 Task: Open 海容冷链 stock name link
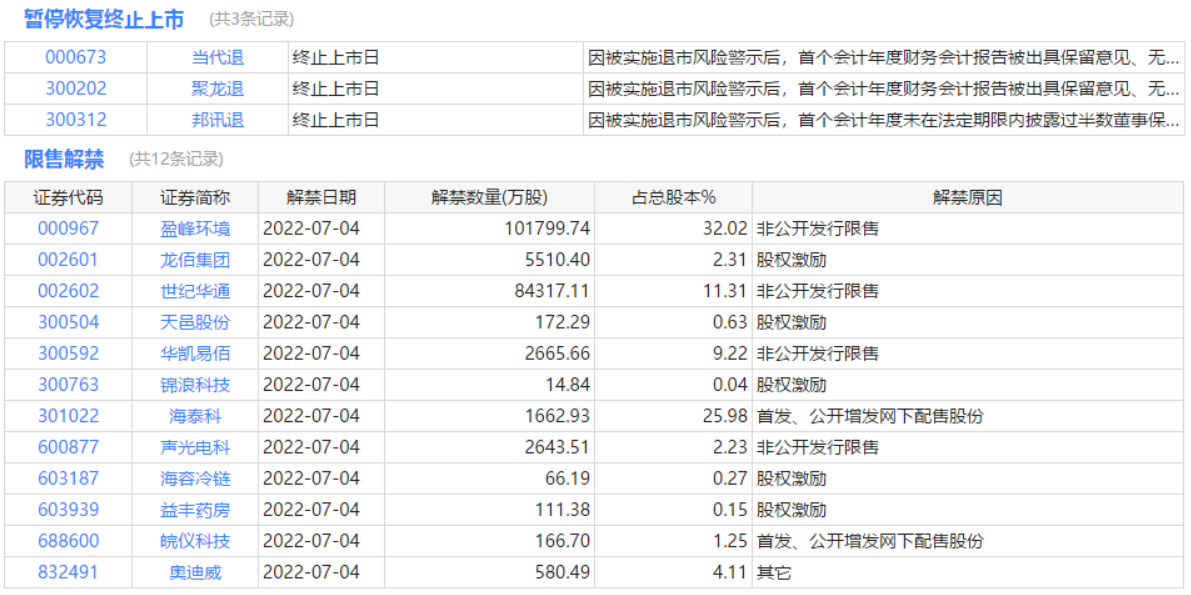point(195,479)
